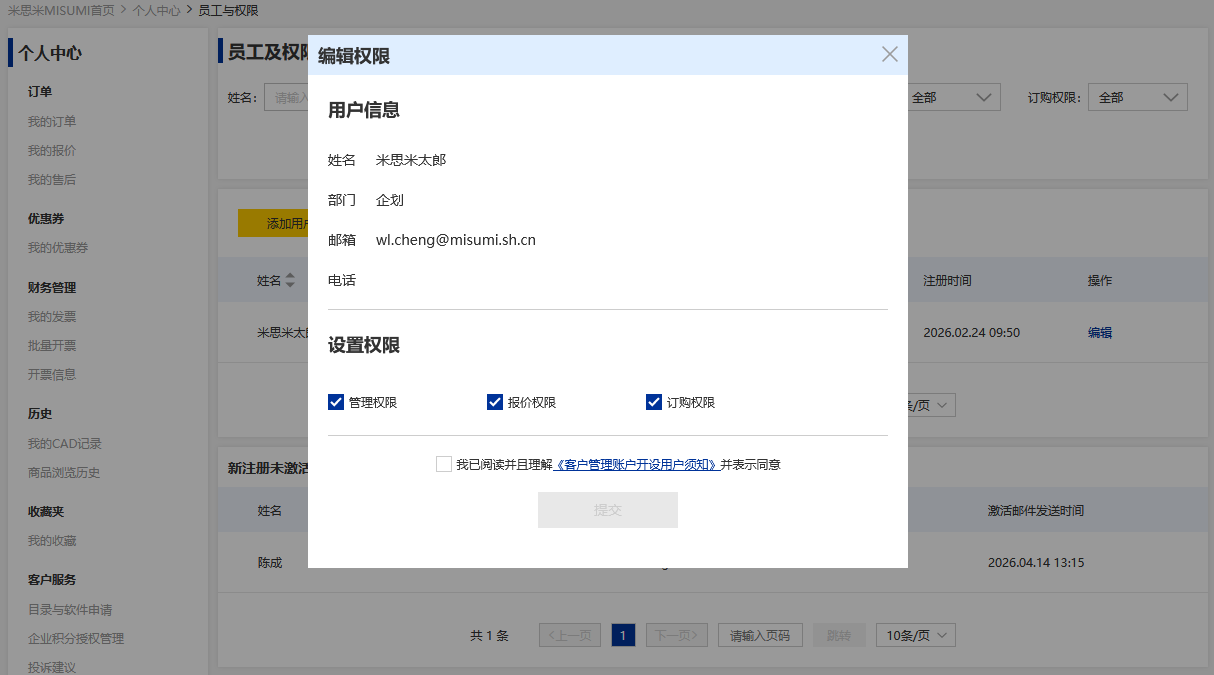The height and width of the screenshot is (675, 1214).
Task: Open 我的发票 in sidebar
Action: click(52, 317)
